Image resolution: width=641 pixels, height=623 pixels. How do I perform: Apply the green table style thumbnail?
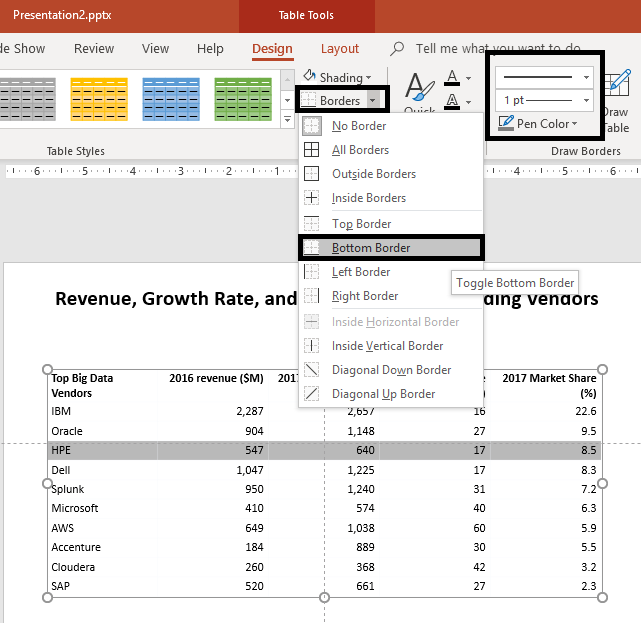pyautogui.click(x=243, y=99)
